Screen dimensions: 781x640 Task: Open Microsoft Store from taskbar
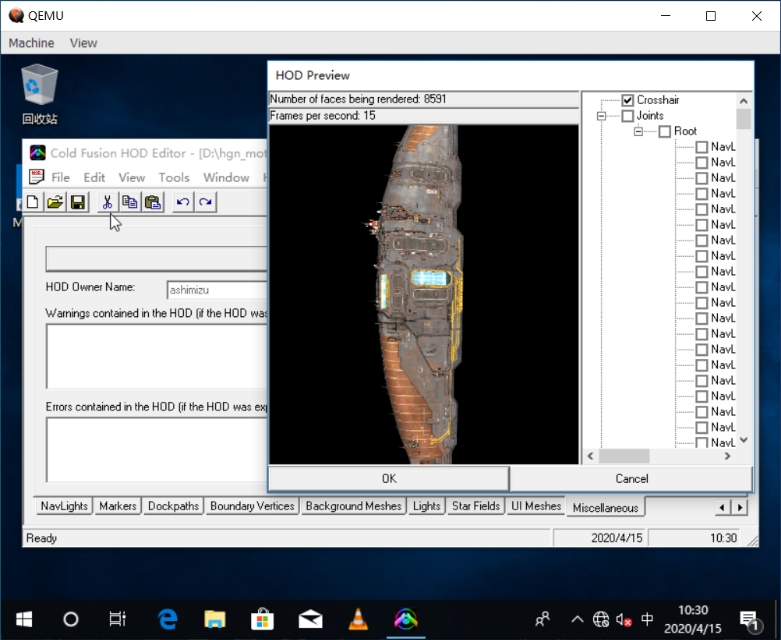pyautogui.click(x=262, y=619)
